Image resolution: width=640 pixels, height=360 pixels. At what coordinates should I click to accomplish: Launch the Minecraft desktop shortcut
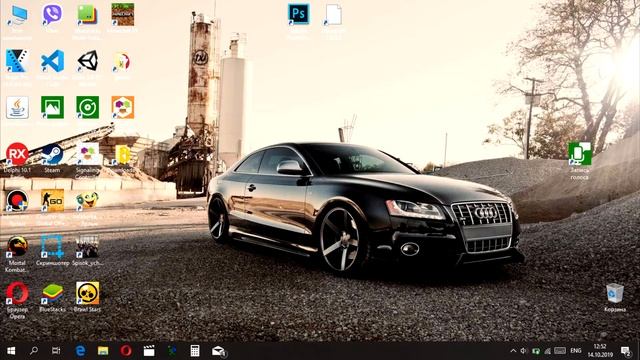tap(122, 16)
